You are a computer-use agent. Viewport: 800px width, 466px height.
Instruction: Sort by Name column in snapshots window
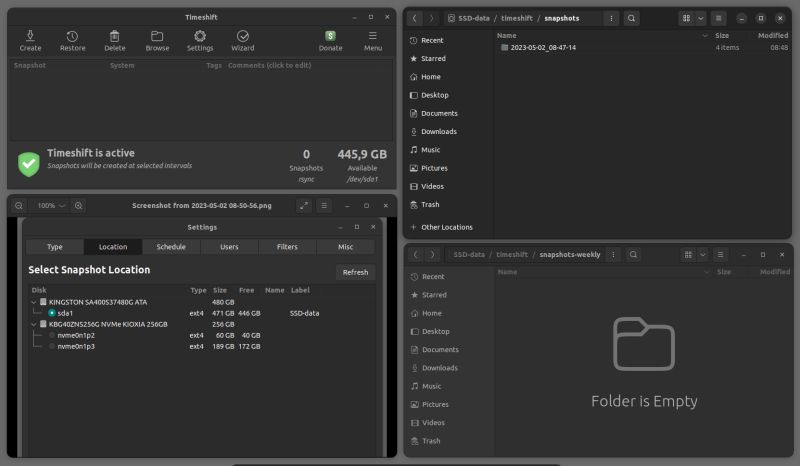tap(507, 36)
